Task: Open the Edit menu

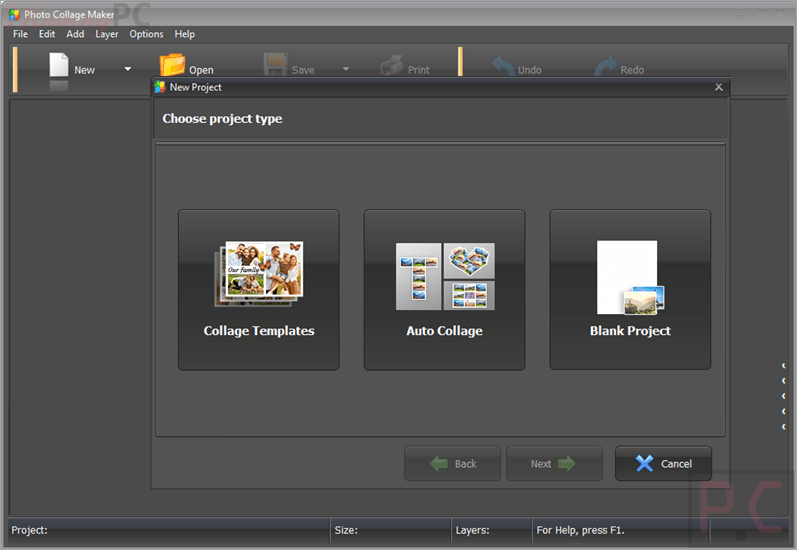Action: 47,34
